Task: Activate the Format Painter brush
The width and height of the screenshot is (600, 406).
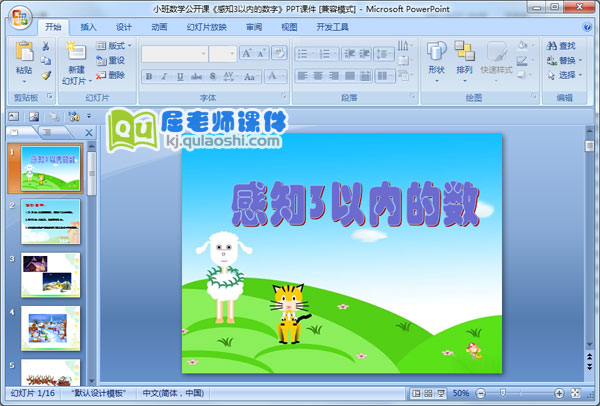Action: [x=46, y=75]
